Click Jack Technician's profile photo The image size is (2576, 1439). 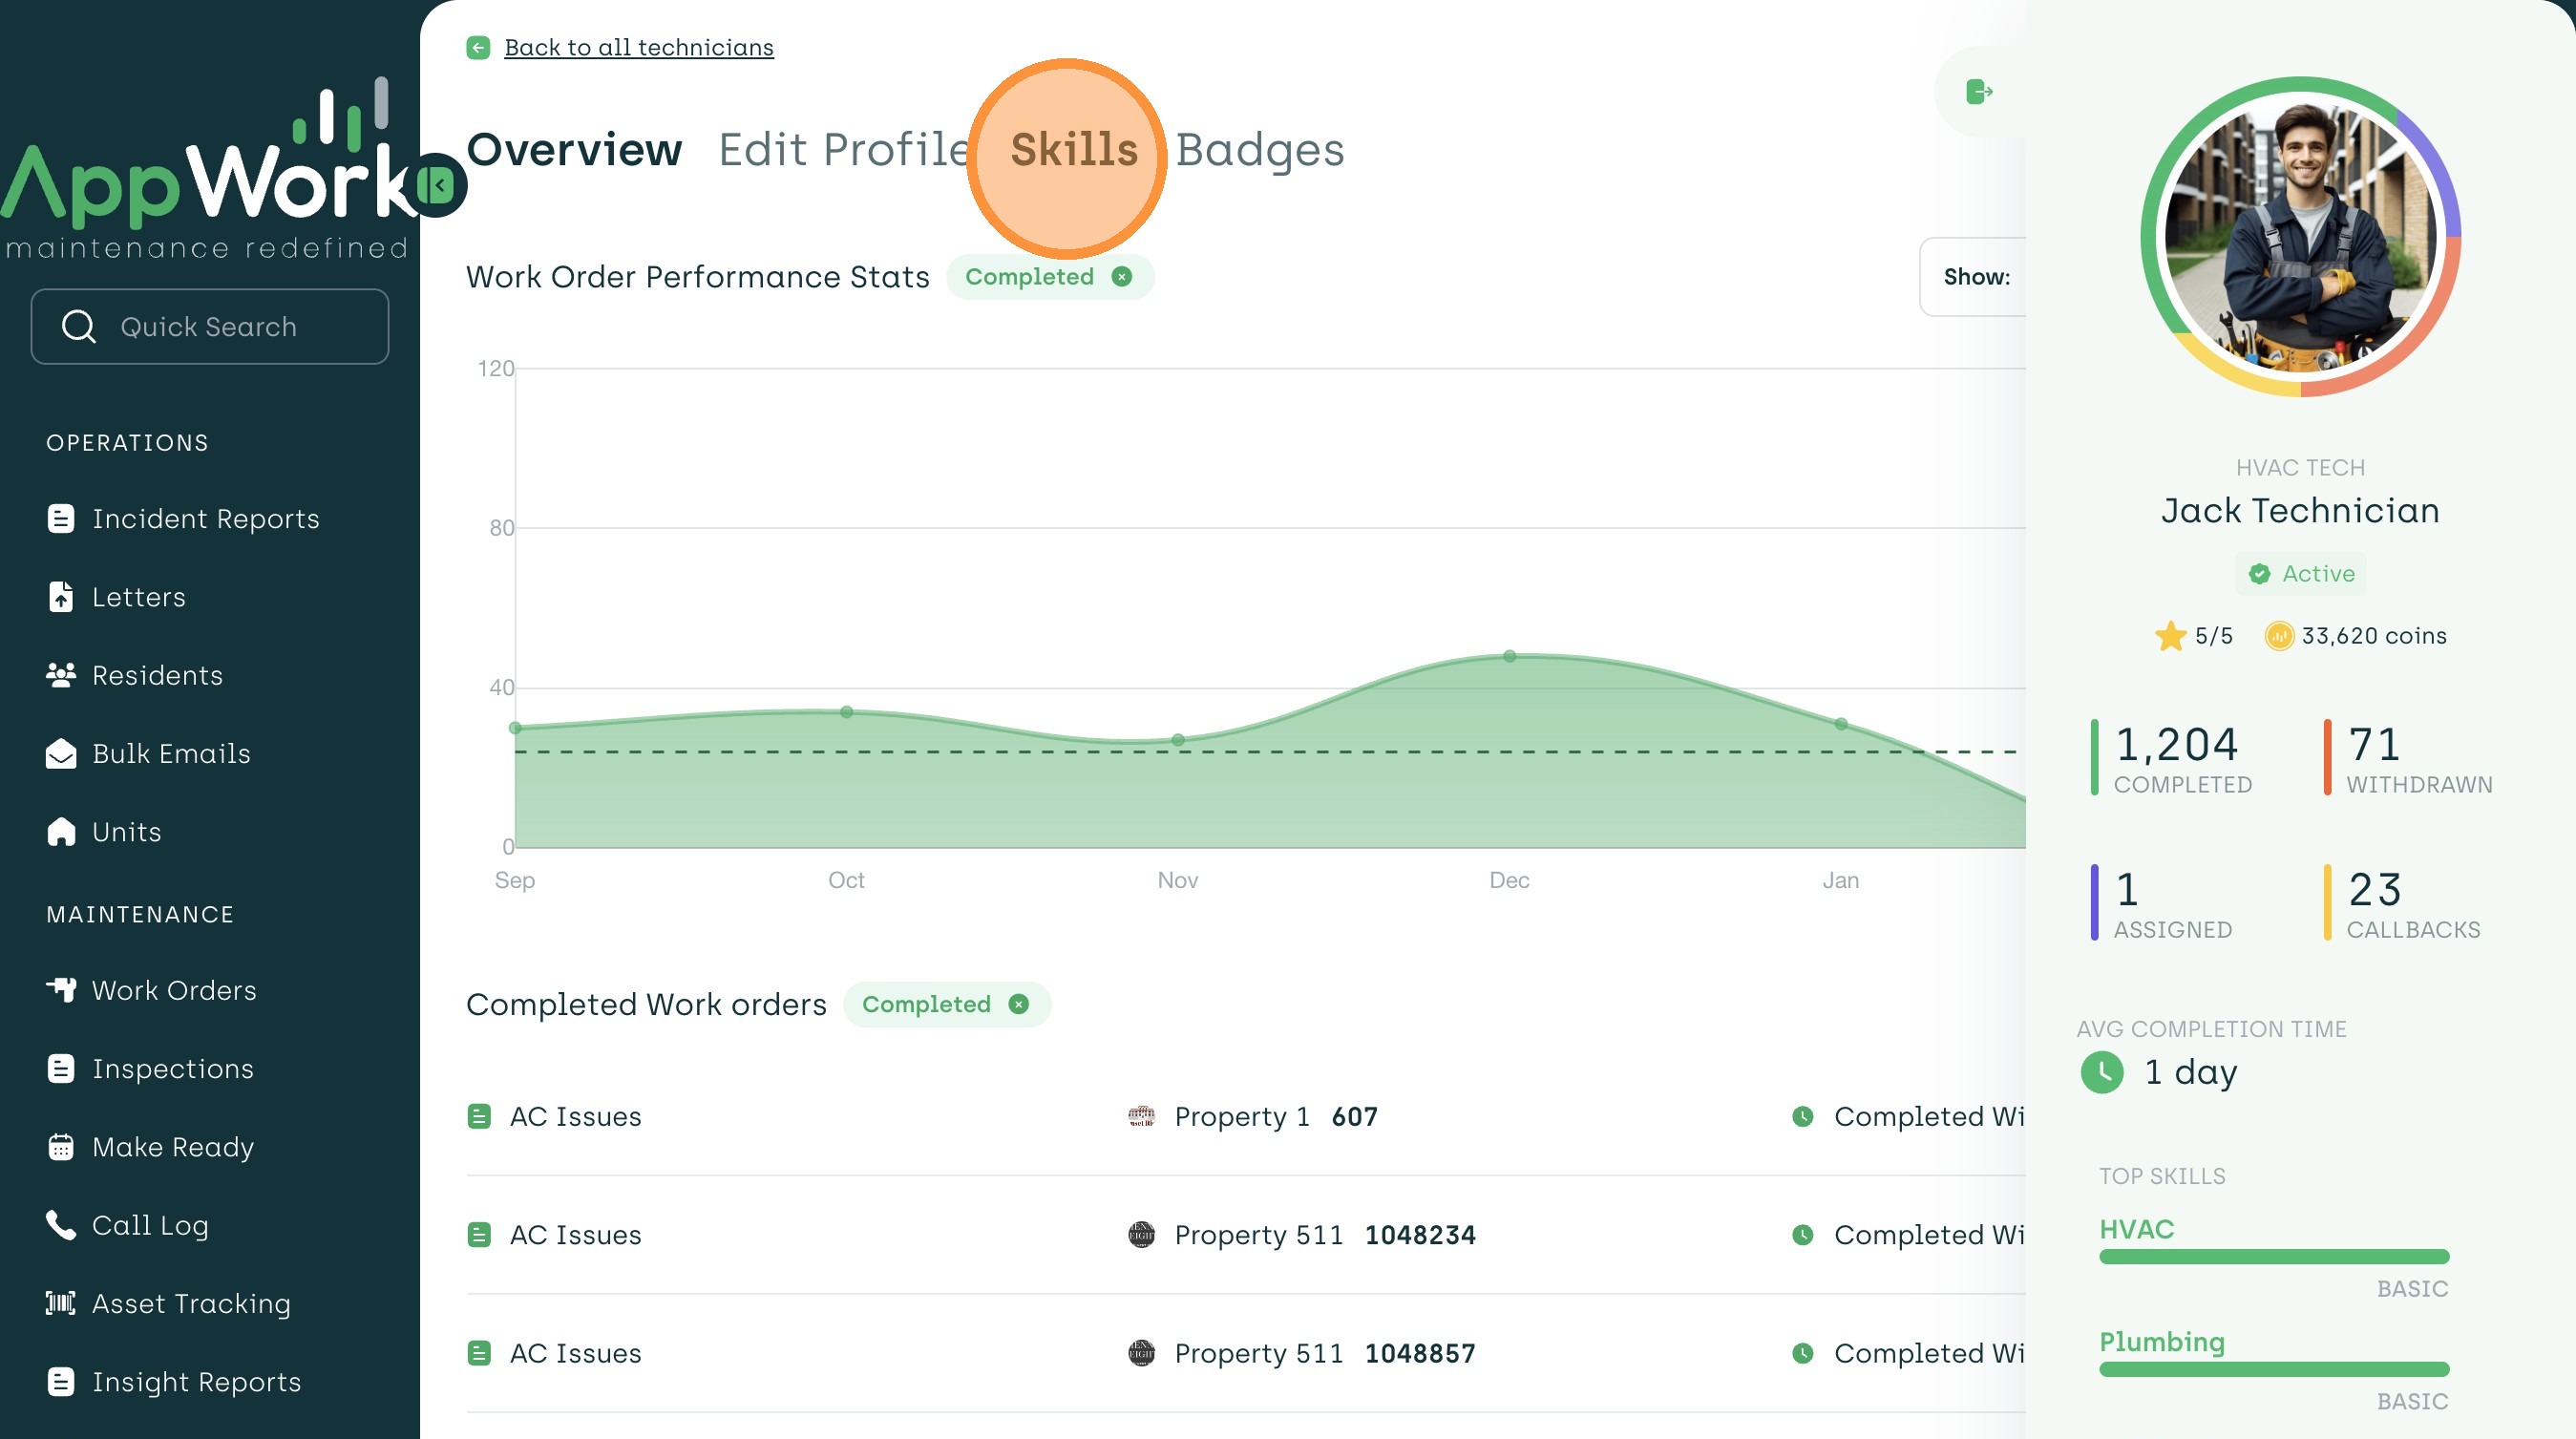point(2300,237)
